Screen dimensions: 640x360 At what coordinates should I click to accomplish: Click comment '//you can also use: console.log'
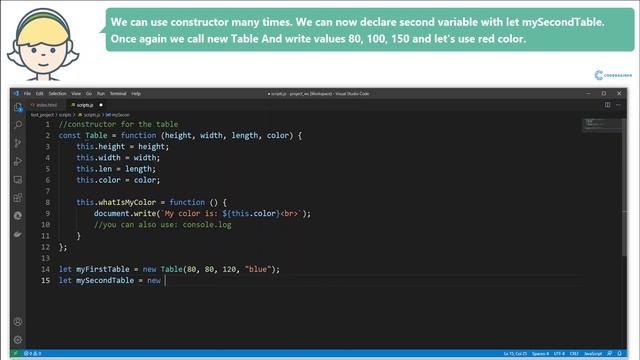(x=162, y=224)
